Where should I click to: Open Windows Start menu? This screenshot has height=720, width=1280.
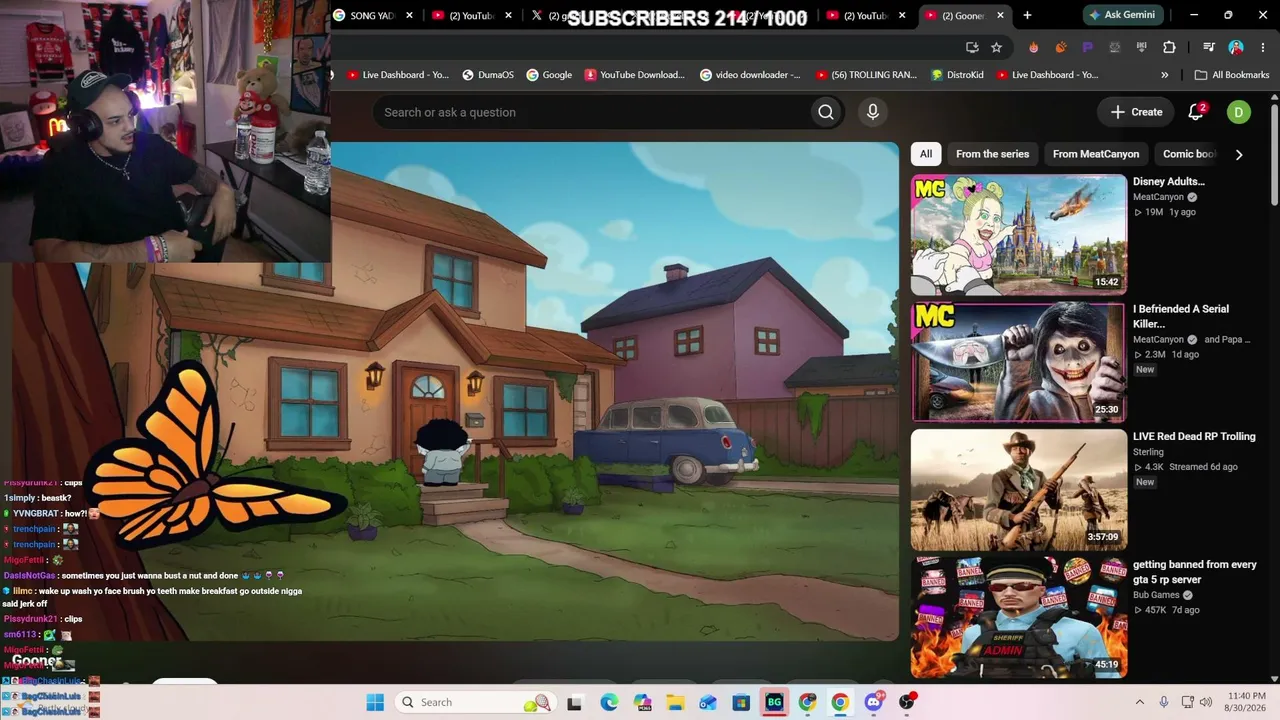coord(375,702)
